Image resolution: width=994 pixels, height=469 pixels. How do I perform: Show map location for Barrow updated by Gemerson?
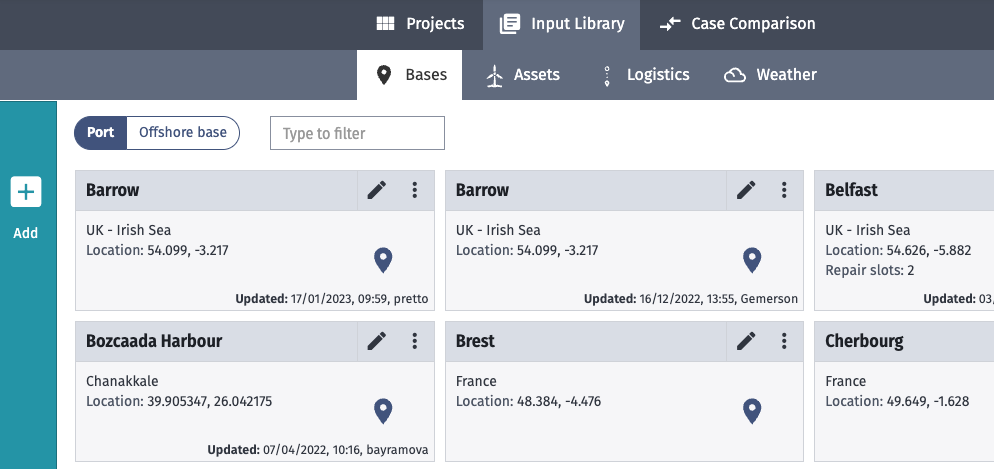coord(752,260)
